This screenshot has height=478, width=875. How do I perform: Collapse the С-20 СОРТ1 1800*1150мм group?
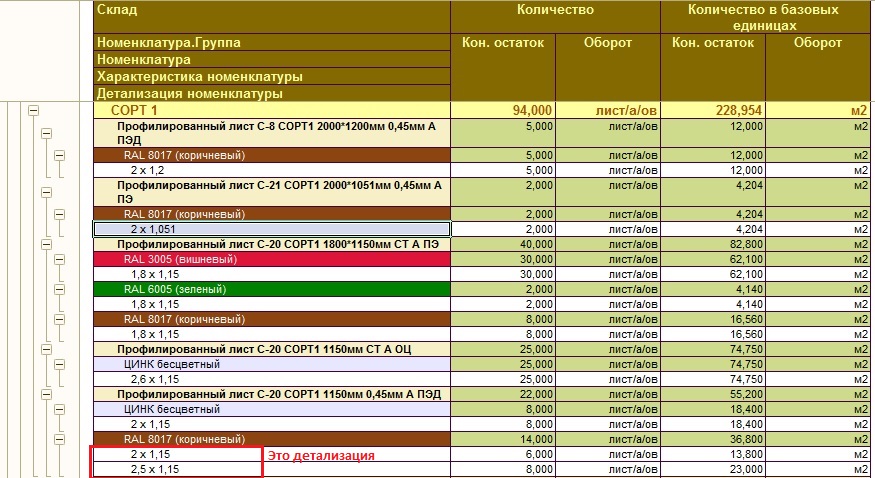click(46, 244)
